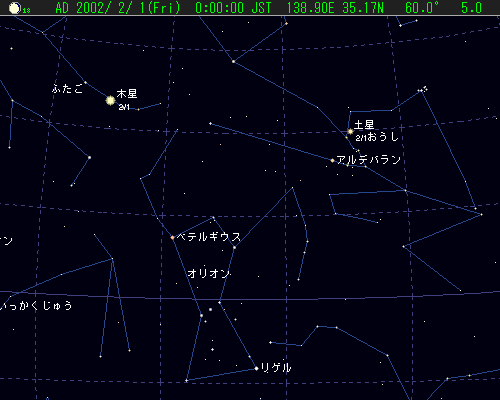Click the おうし constellation label
Screen dimensions: 500x400
click(x=382, y=137)
